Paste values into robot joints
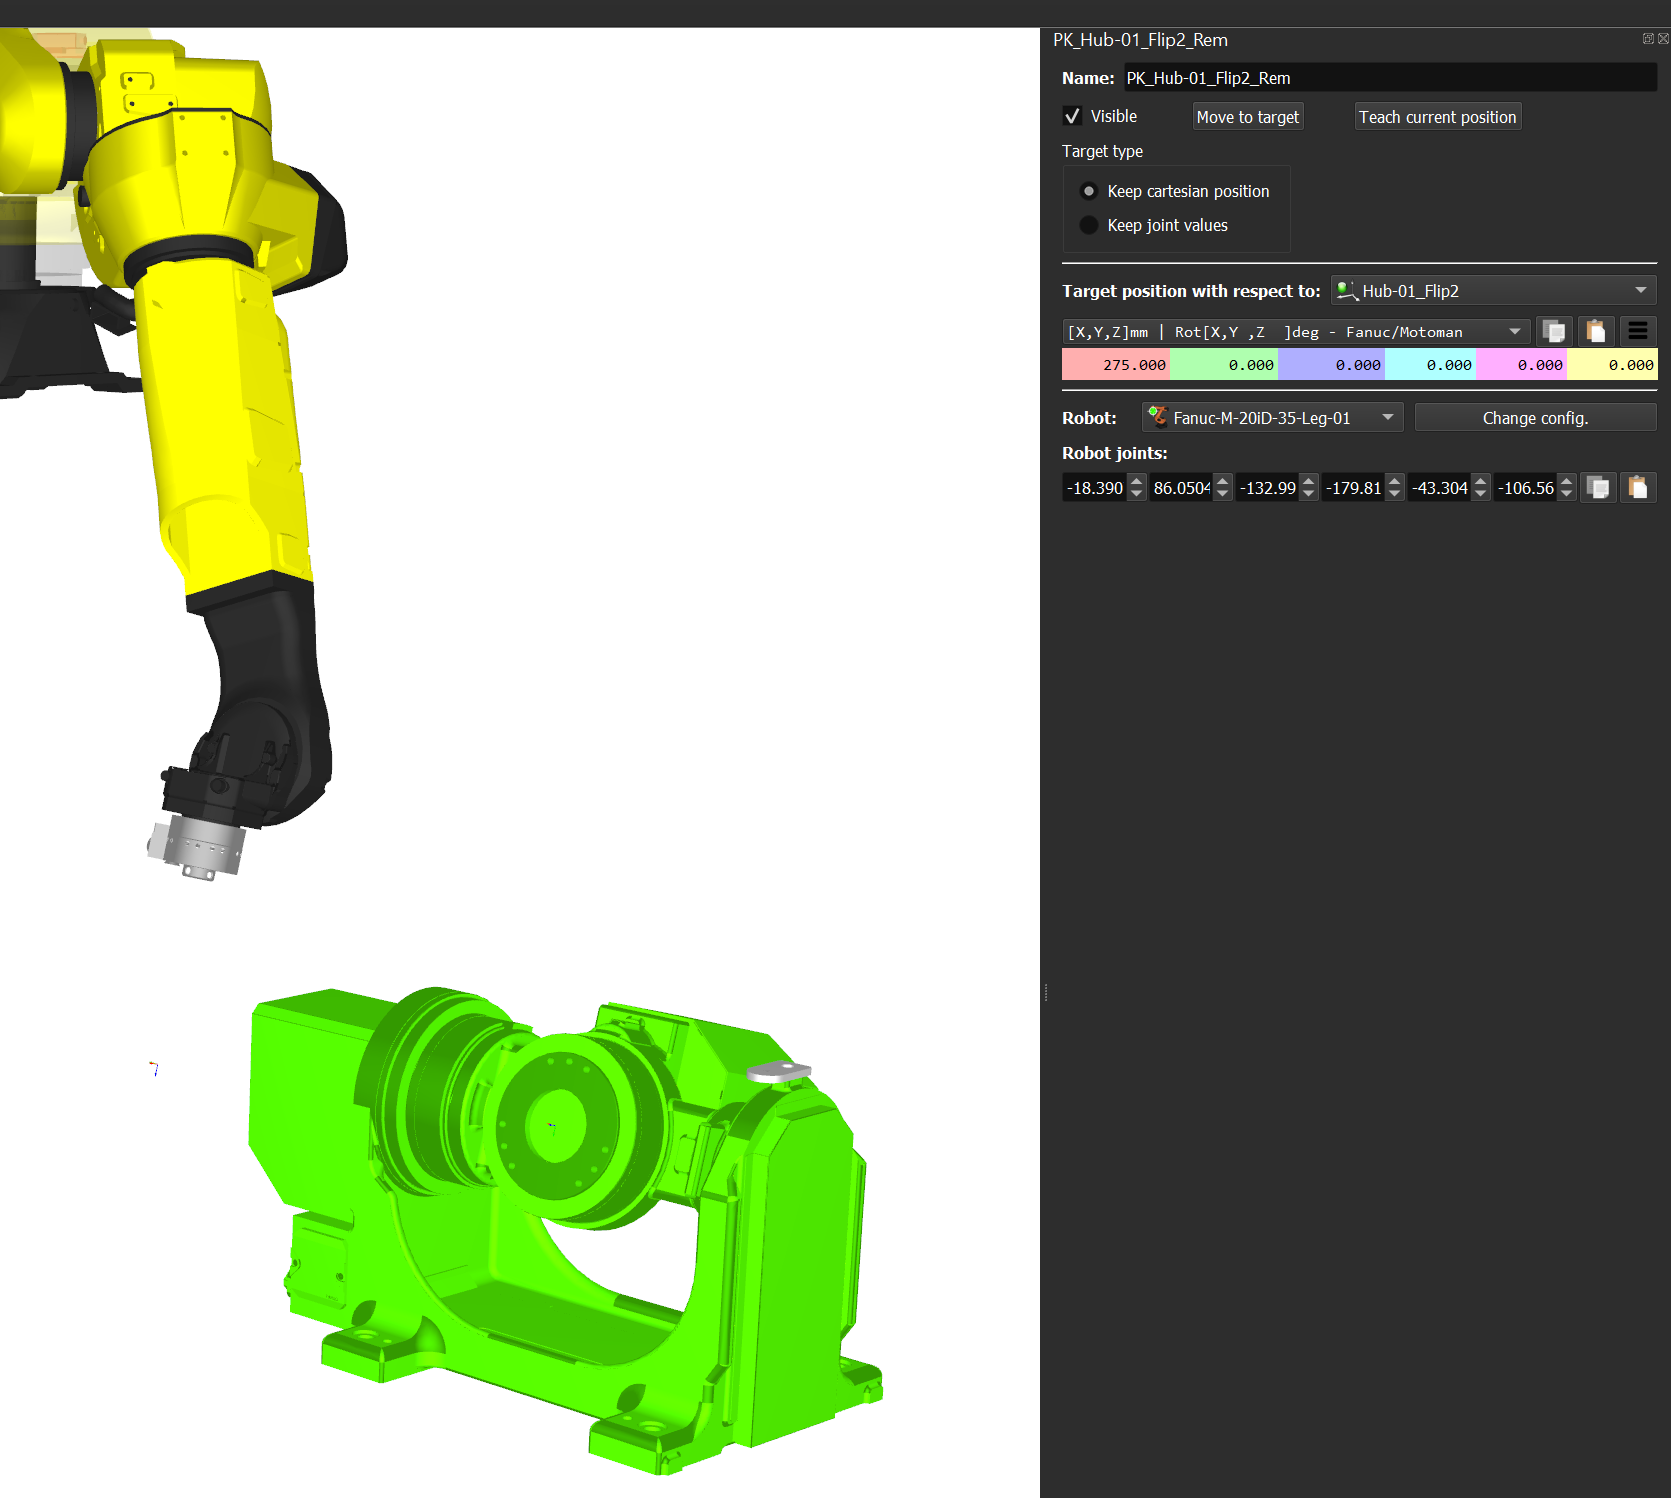The height and width of the screenshot is (1498, 1671). tap(1638, 488)
